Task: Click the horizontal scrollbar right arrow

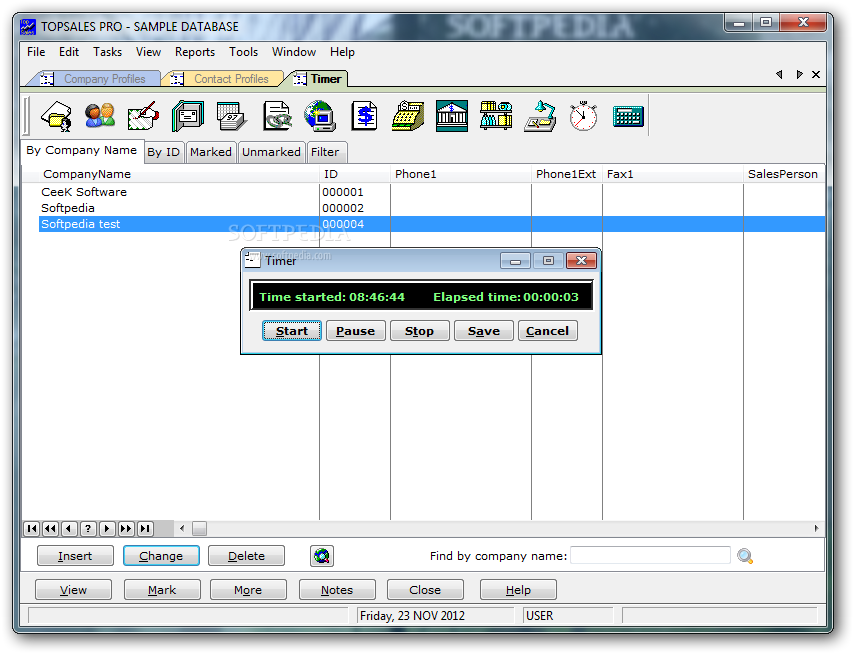Action: 816,528
